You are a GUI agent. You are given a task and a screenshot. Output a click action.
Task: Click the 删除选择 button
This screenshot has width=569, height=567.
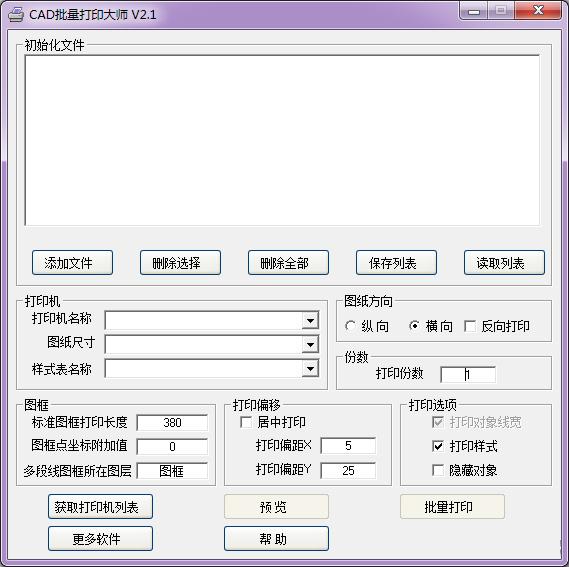coord(180,262)
